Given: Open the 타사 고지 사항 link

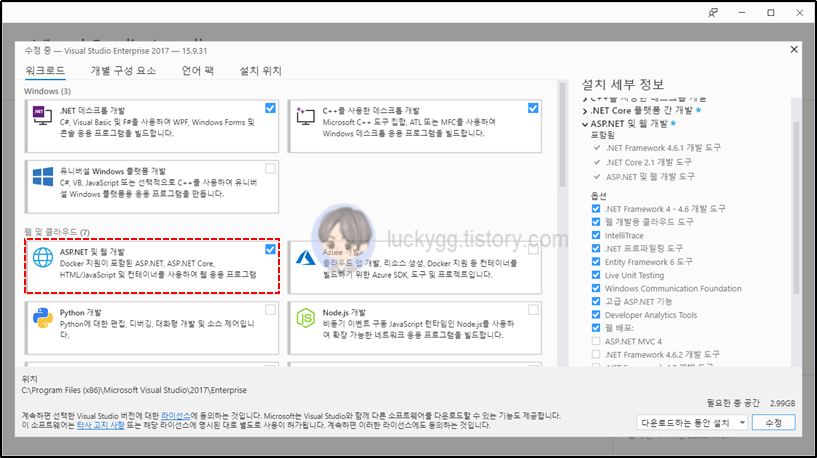Looking at the screenshot, I should pos(101,425).
